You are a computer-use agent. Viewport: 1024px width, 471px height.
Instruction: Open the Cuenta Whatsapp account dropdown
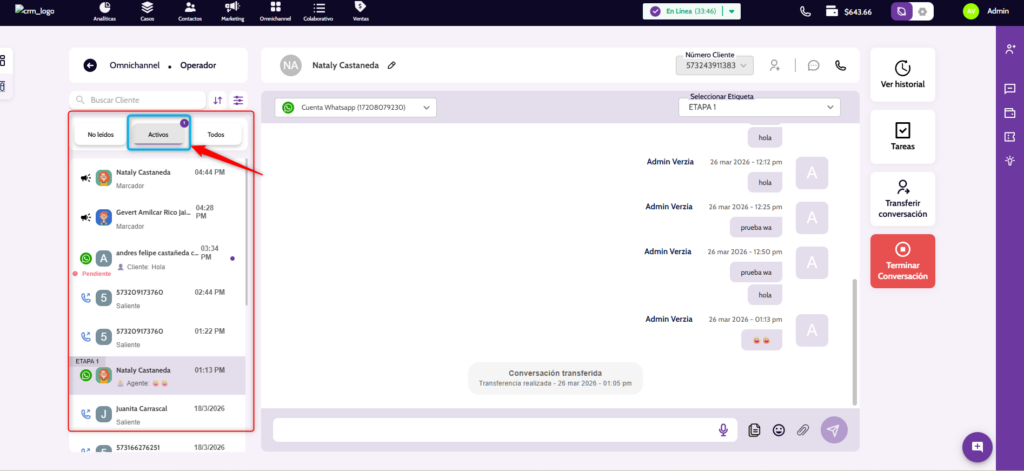click(x=357, y=107)
